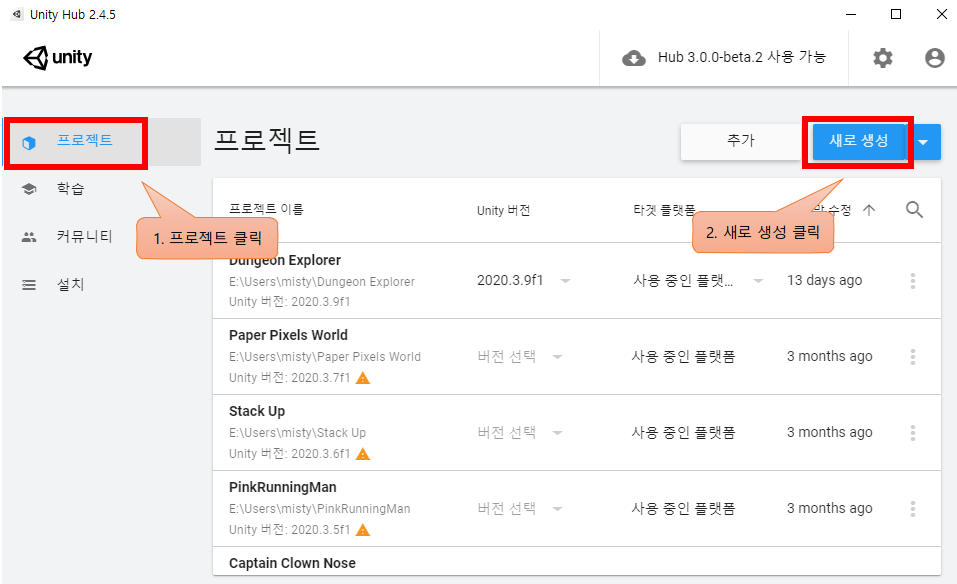This screenshot has width=957, height=584.
Task: Click path E:\Users\misty\Dungeon Explorer
Action: (x=322, y=282)
